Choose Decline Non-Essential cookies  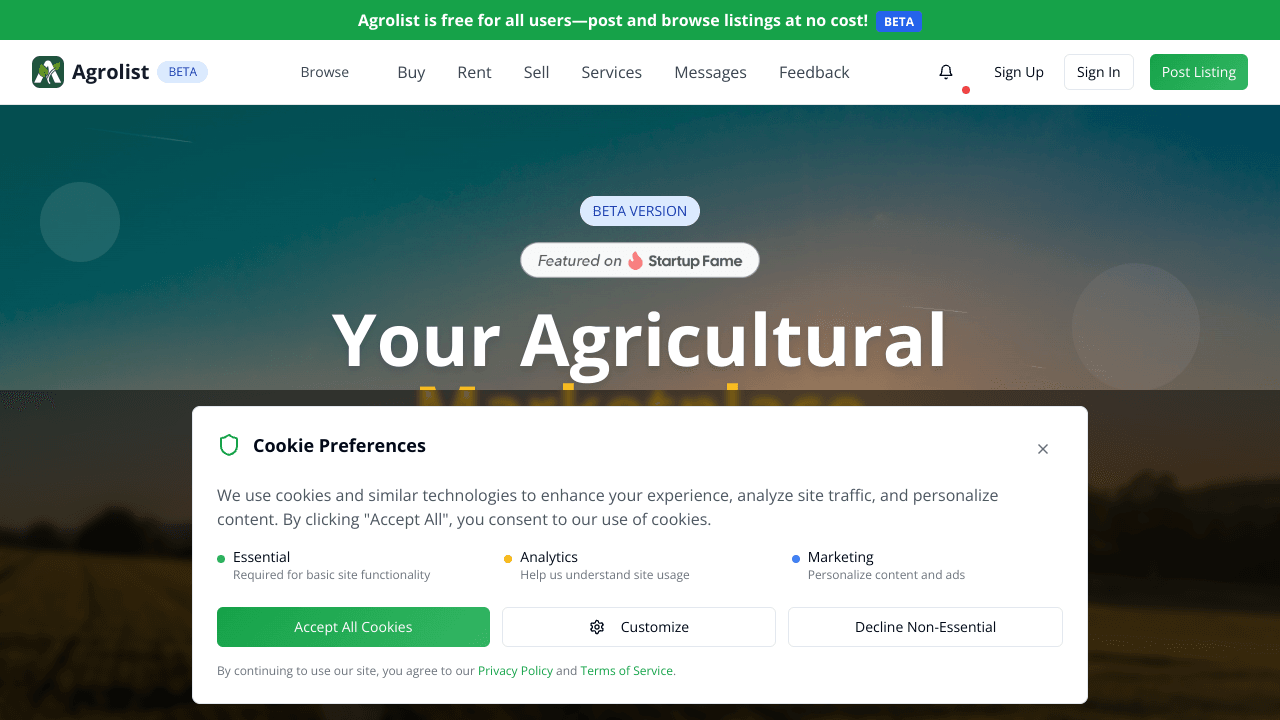point(925,627)
